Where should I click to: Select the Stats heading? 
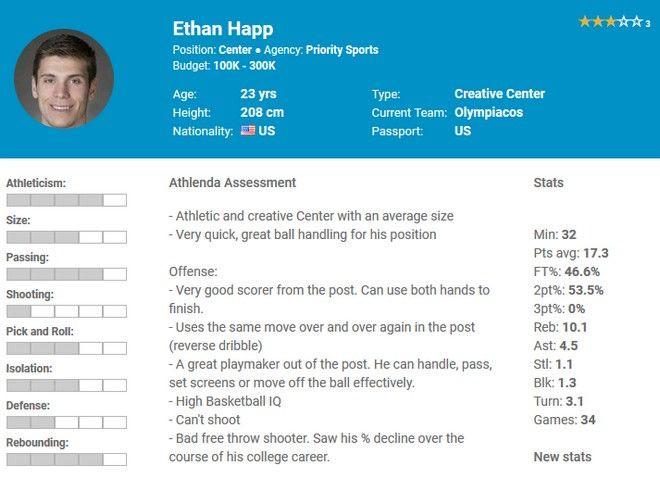coord(548,183)
